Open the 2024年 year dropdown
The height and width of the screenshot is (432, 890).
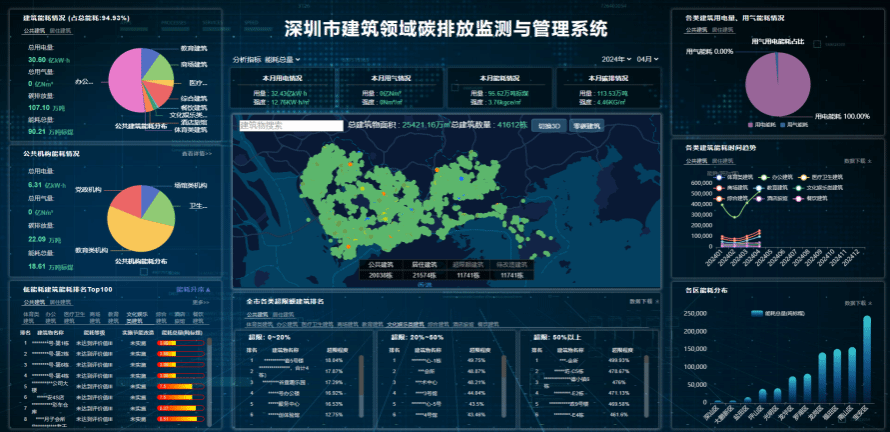(616, 60)
